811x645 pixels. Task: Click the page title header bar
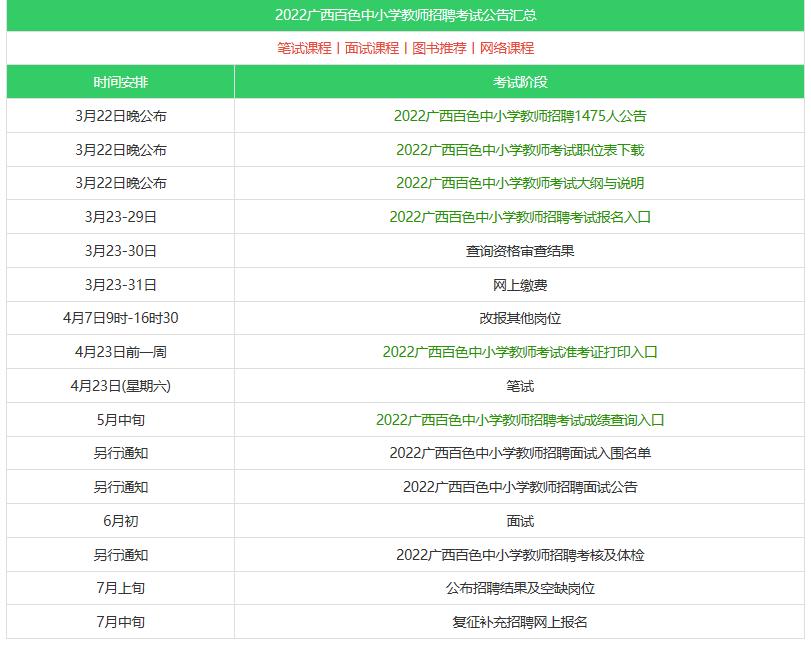tap(405, 13)
